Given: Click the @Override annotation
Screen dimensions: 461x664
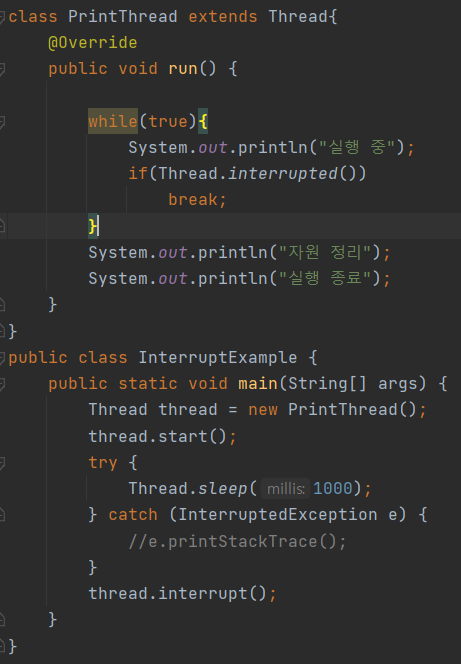Looking at the screenshot, I should click(x=93, y=43).
